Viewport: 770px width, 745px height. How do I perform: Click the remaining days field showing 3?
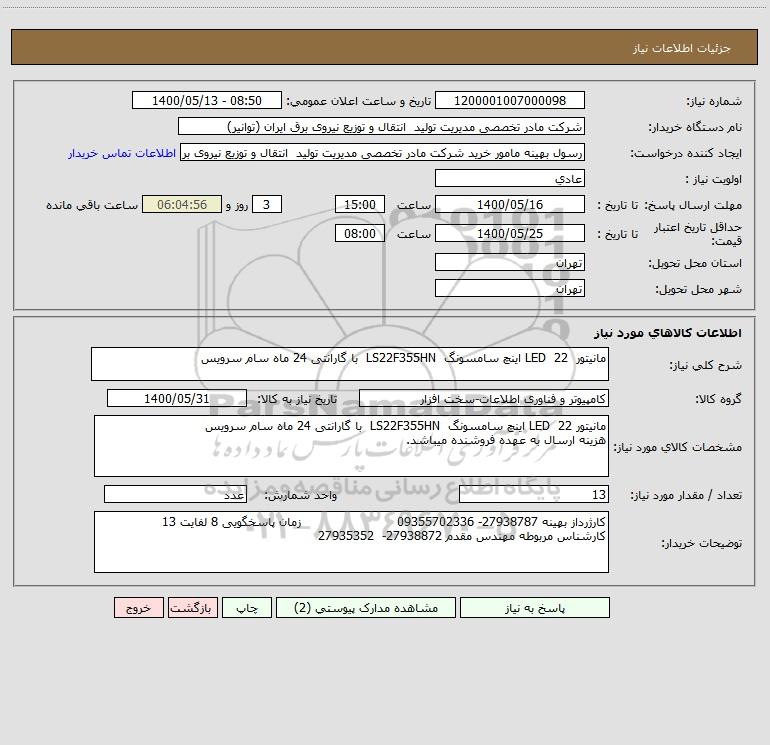[267, 204]
